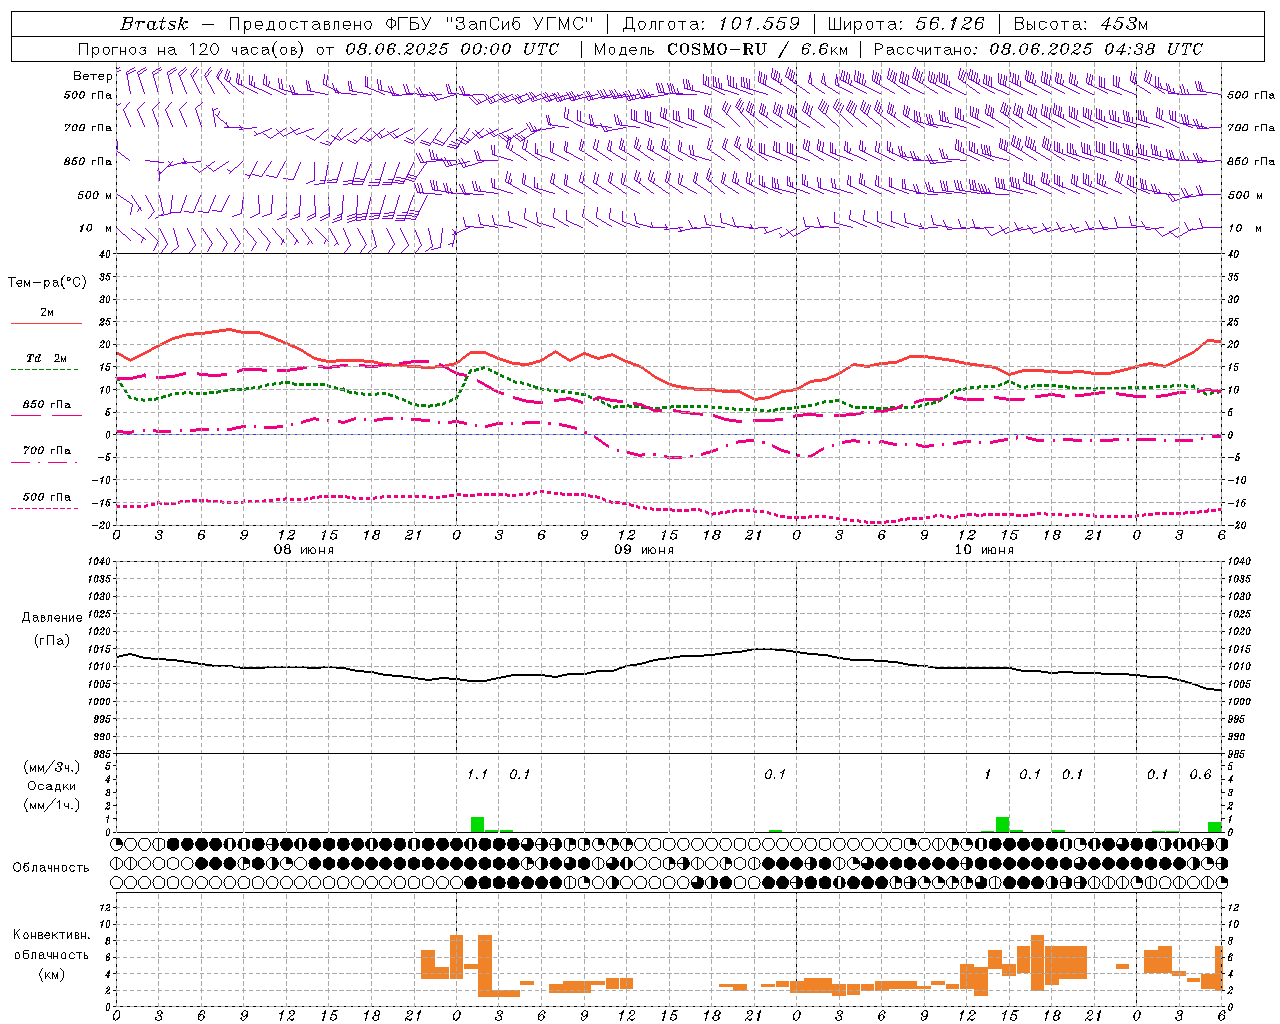
Task: Click the 10 июня date label
Action: (984, 550)
